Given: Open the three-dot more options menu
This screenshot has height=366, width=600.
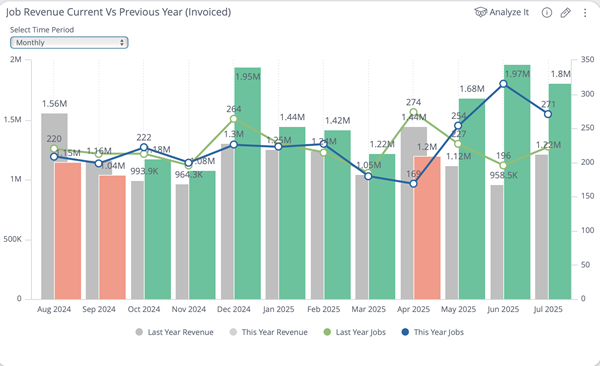Looking at the screenshot, I should coord(585,13).
